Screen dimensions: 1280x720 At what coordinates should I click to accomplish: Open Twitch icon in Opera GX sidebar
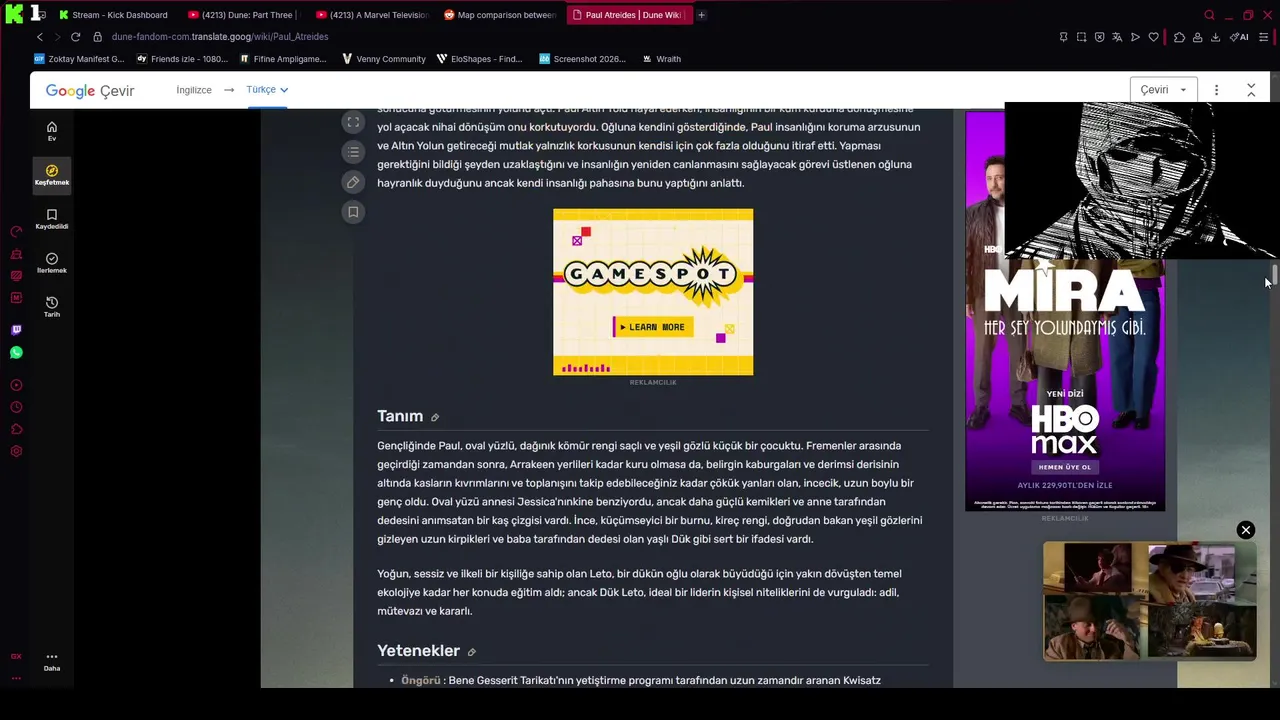click(16, 330)
